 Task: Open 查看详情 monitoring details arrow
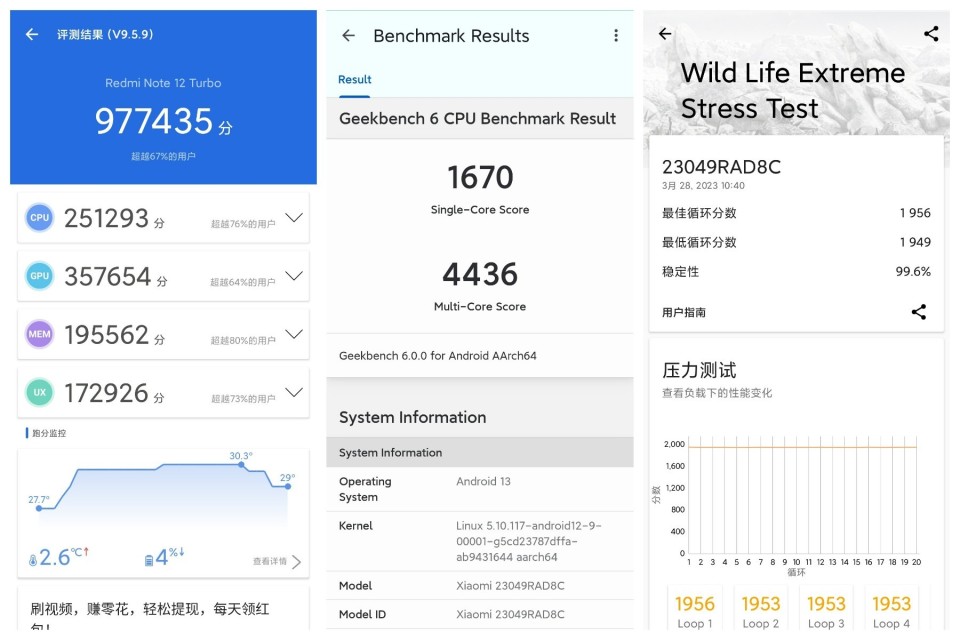[x=296, y=562]
